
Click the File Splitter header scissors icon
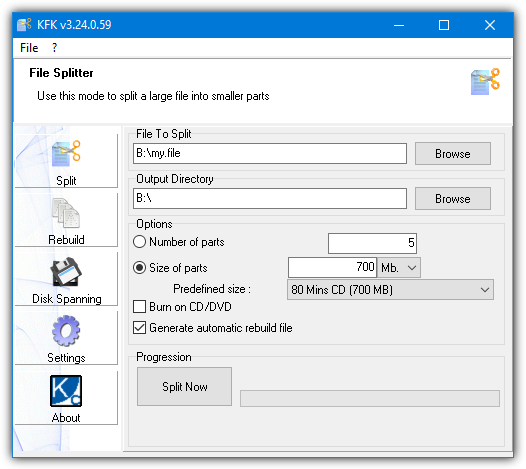pyautogui.click(x=485, y=82)
